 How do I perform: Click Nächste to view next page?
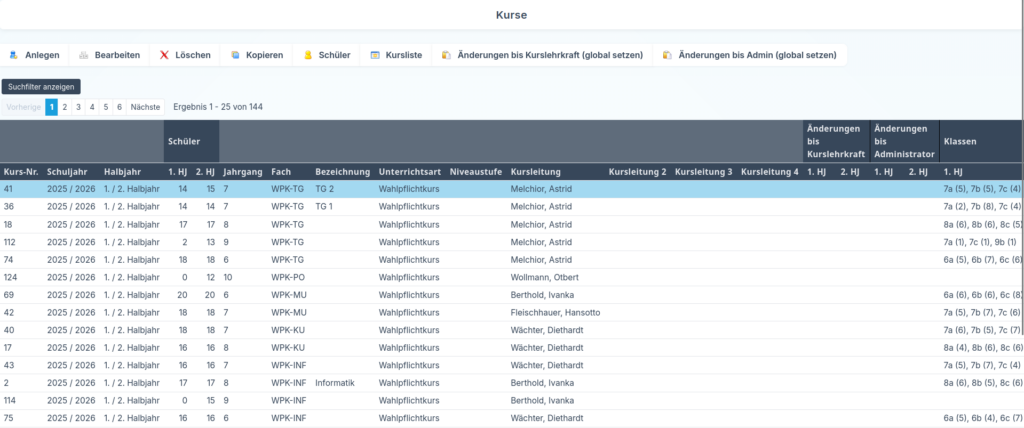[x=146, y=107]
